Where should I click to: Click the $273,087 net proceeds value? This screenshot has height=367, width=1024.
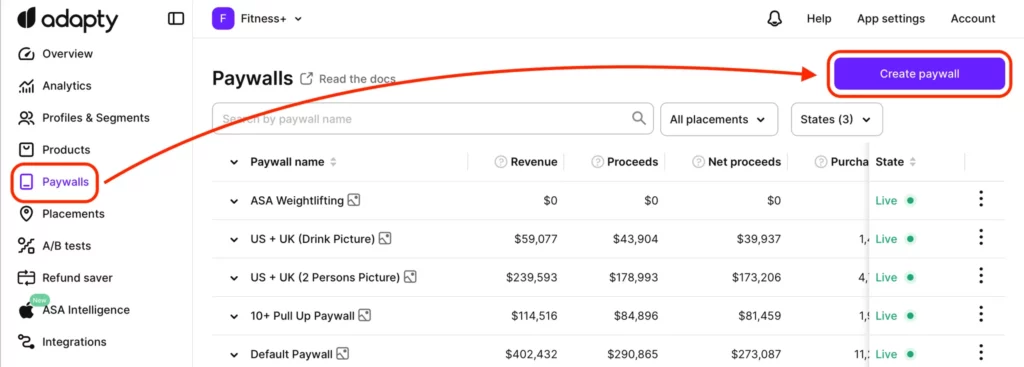[x=755, y=355]
